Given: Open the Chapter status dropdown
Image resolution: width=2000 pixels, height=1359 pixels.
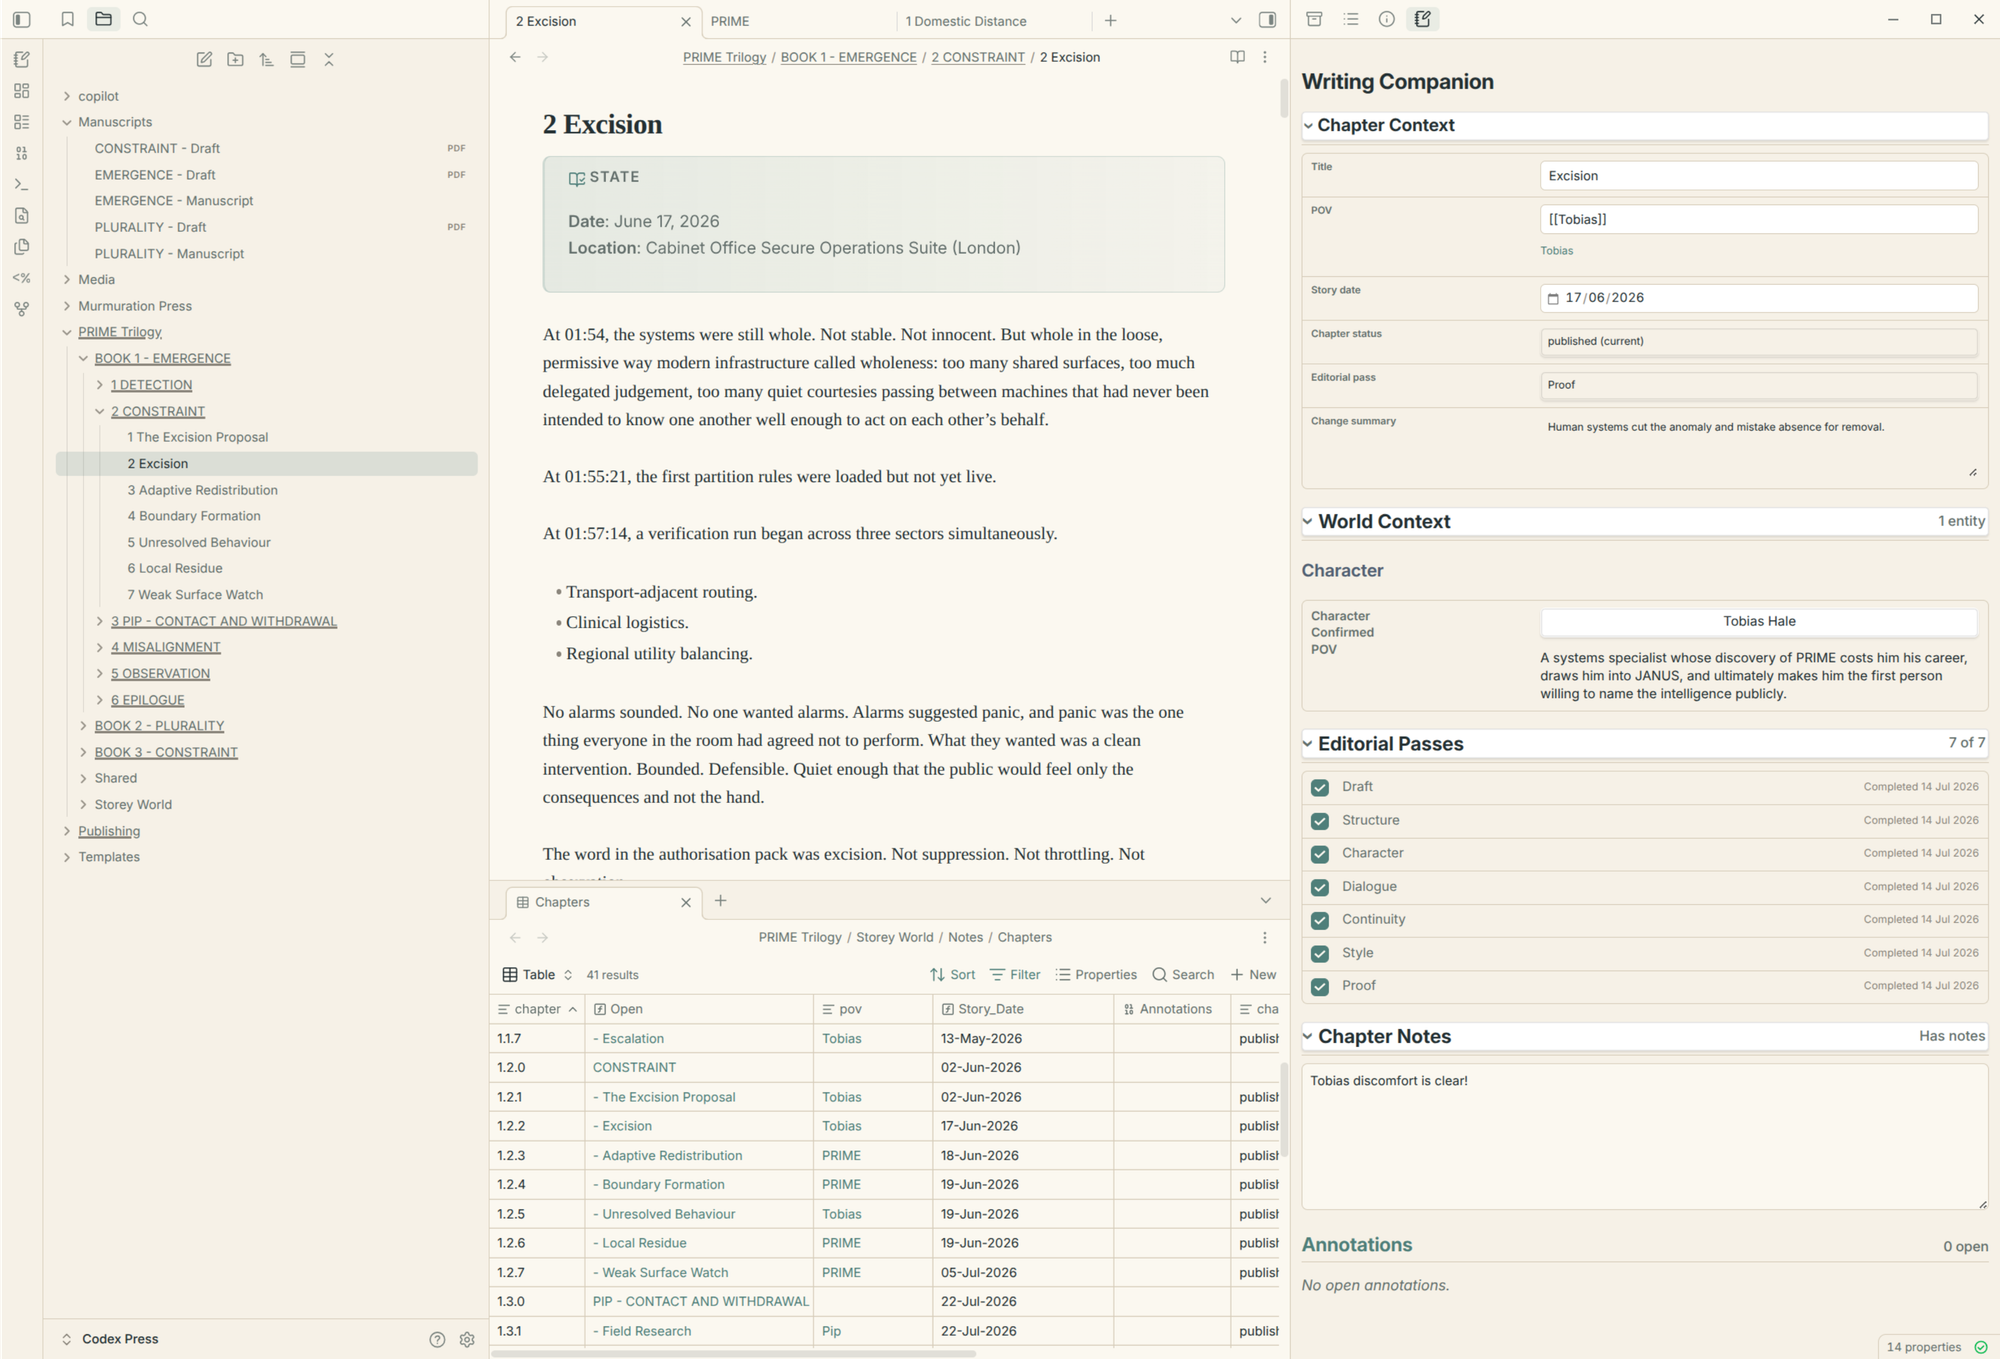Looking at the screenshot, I should coord(1758,341).
